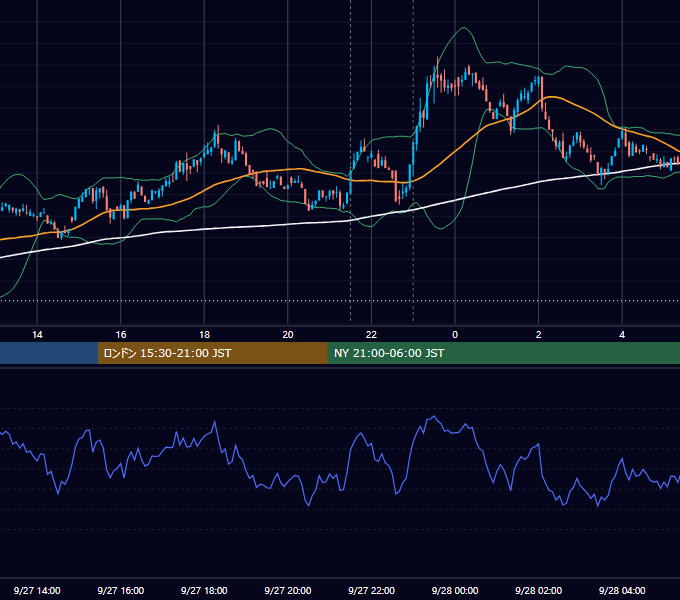Click the 9/27 22:00 date label
Image resolution: width=680 pixels, height=600 pixels.
(x=371, y=590)
